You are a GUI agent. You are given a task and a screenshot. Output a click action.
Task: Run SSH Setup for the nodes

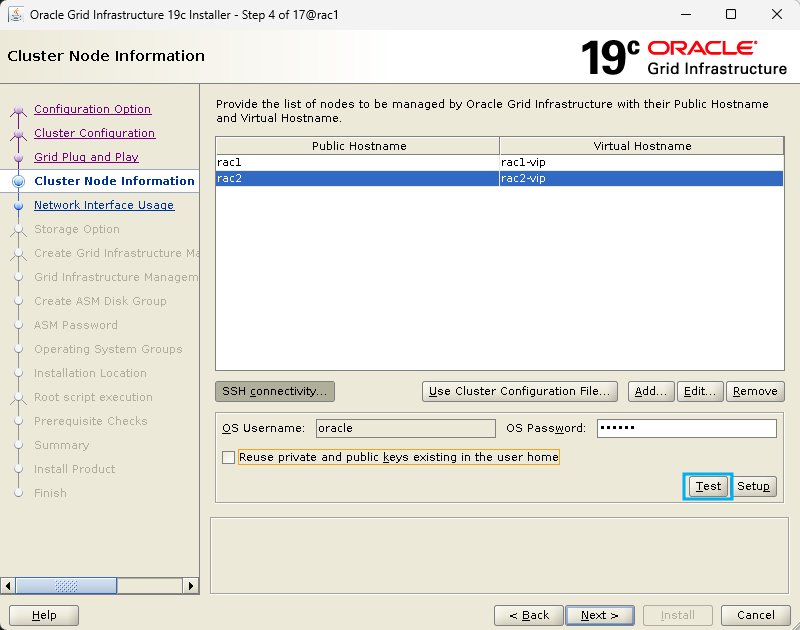754,486
